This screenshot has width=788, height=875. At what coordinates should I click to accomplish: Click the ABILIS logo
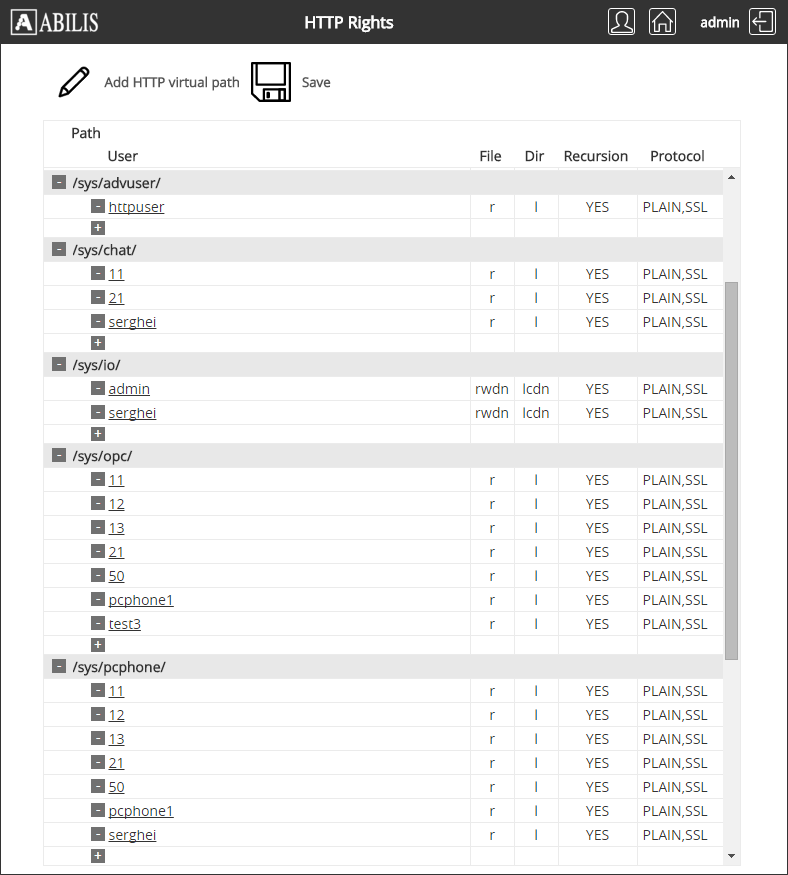point(55,22)
